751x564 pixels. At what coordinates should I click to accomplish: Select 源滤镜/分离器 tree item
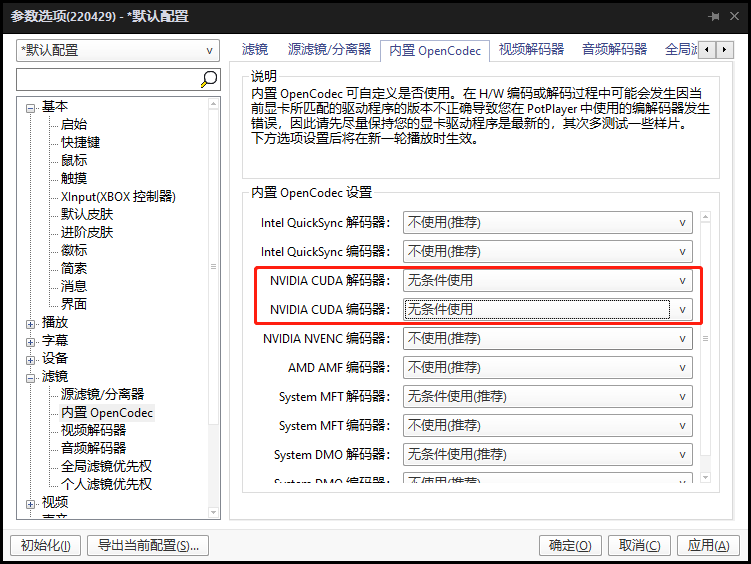click(x=102, y=394)
